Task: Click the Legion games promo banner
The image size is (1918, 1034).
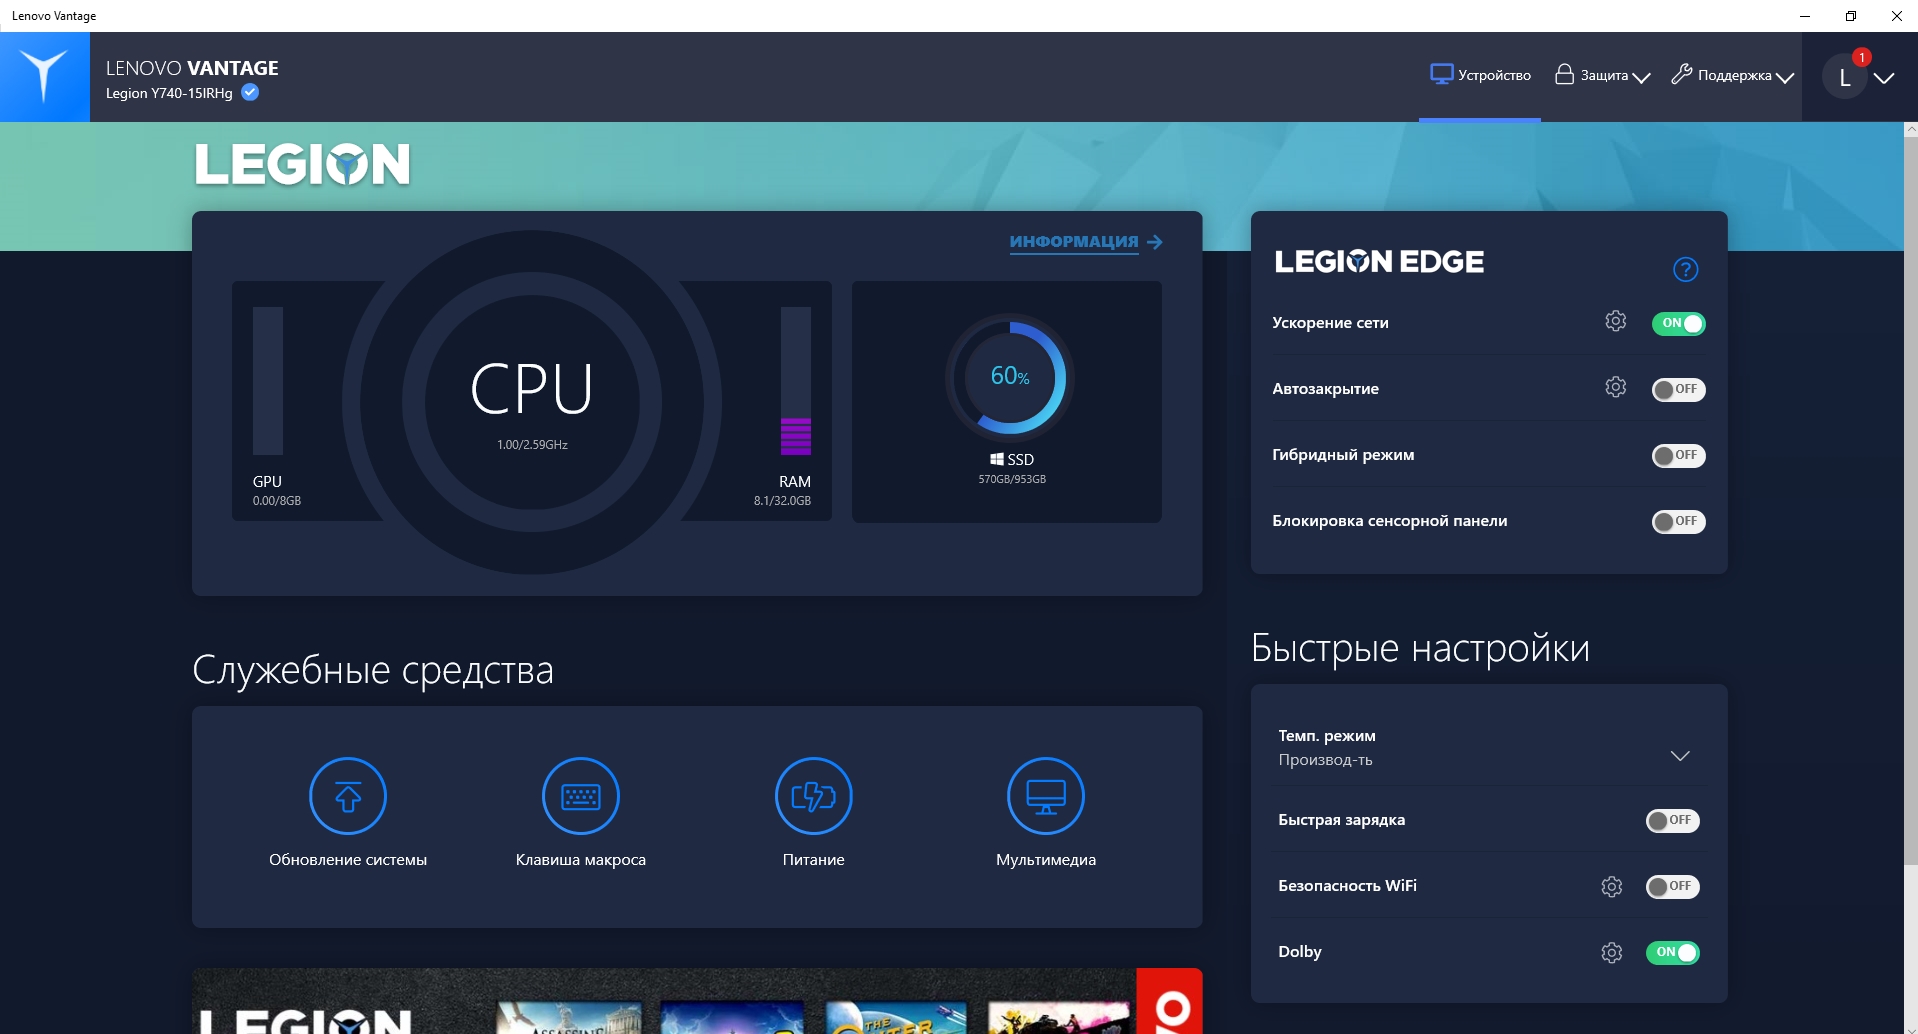Action: pyautogui.click(x=697, y=1001)
